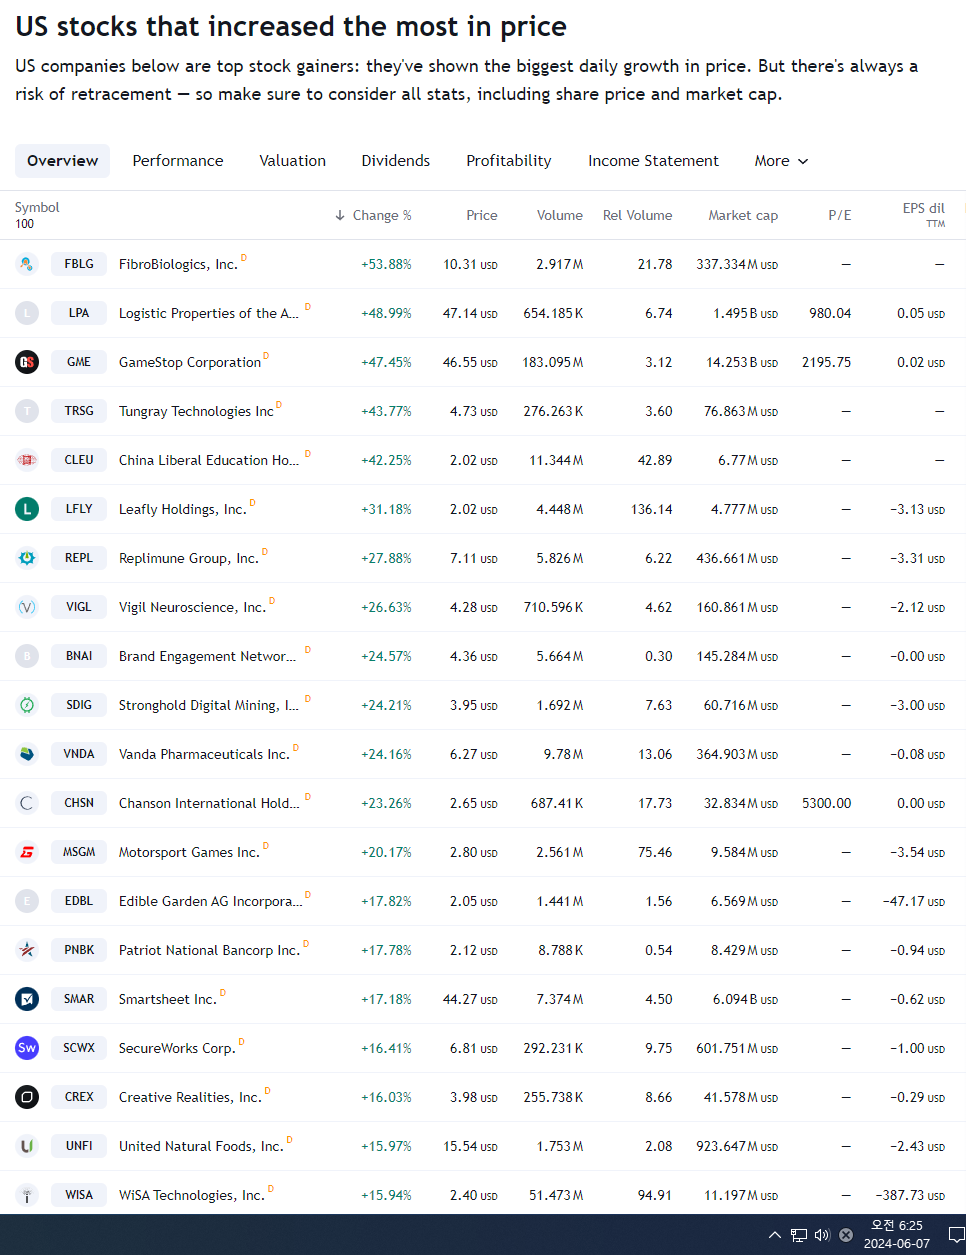The width and height of the screenshot is (966, 1255).
Task: Sort by the Market cap column header
Action: point(743,215)
